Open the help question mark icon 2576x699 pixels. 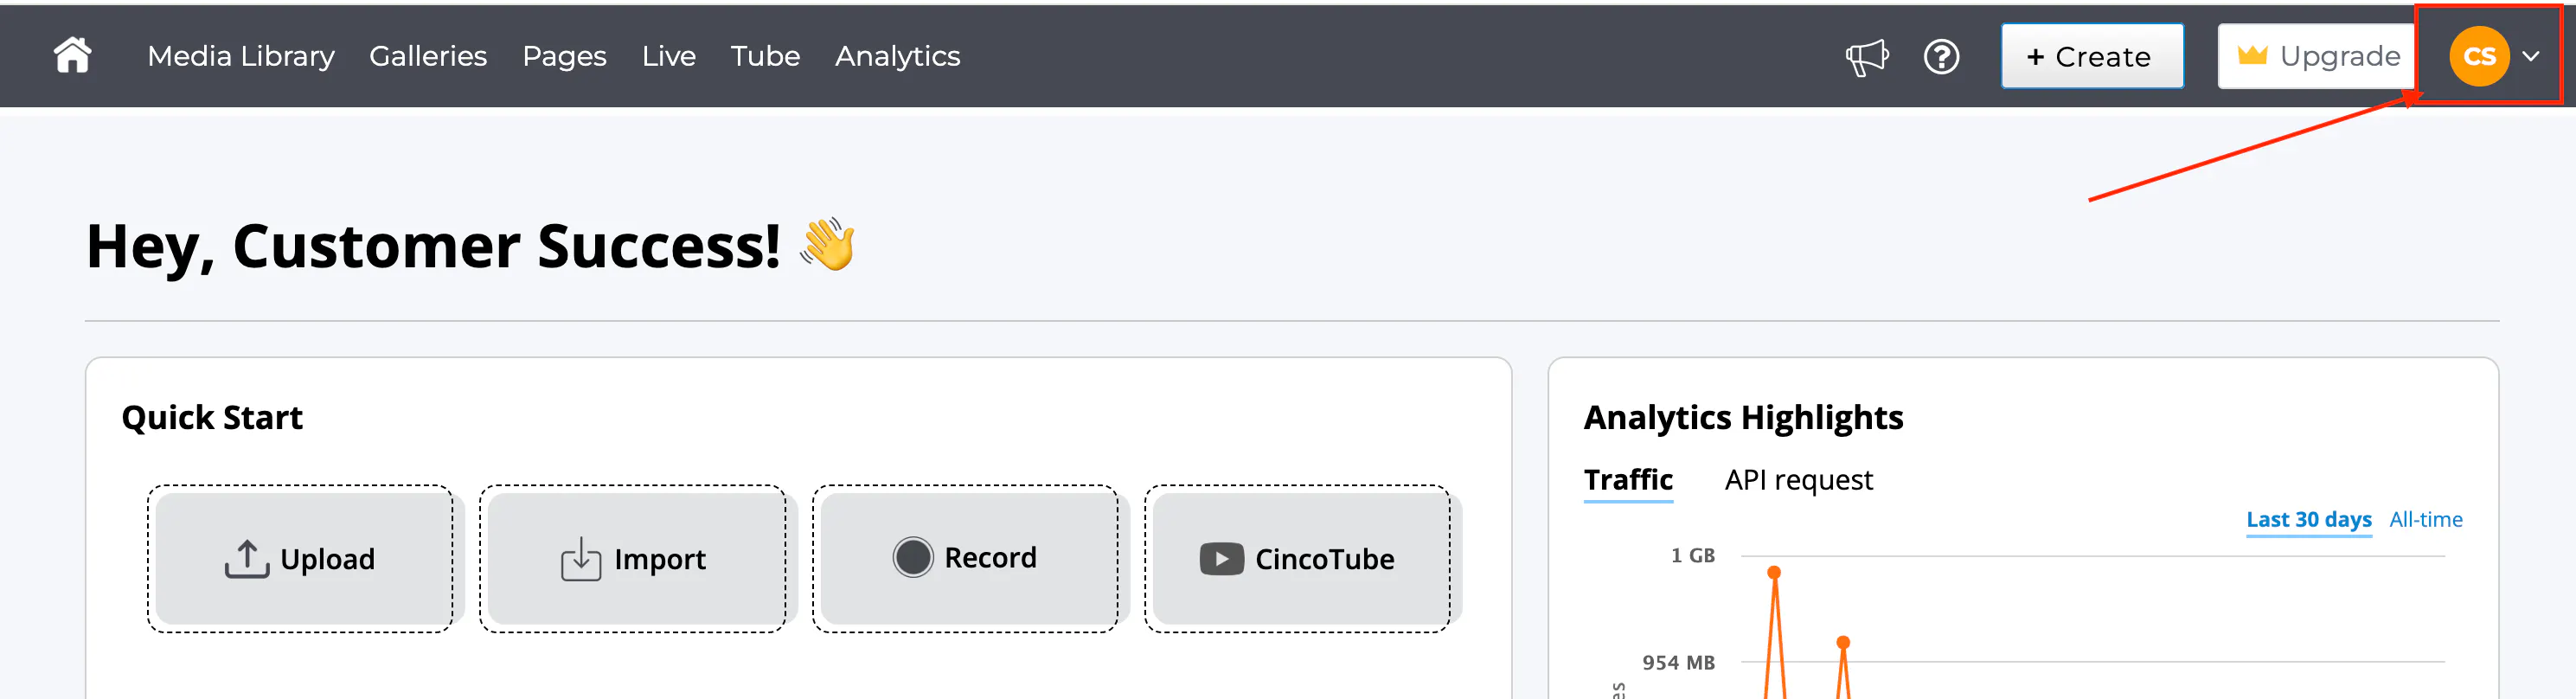coord(1941,57)
